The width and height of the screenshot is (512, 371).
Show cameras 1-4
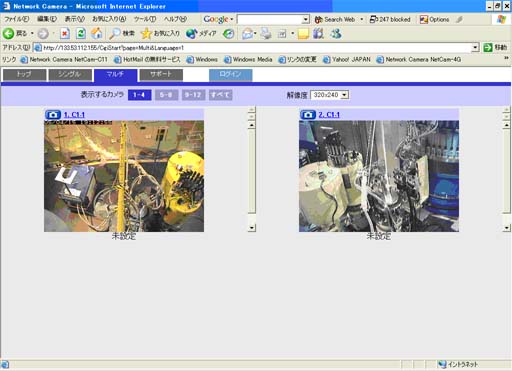(x=139, y=95)
